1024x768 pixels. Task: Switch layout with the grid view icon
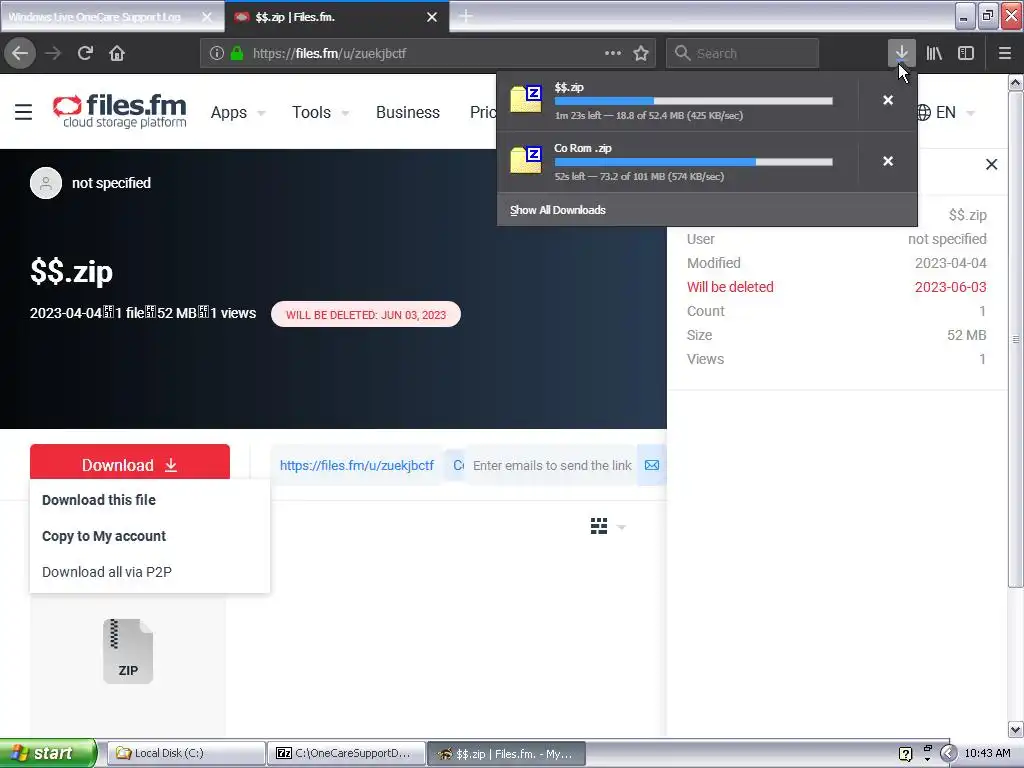599,526
